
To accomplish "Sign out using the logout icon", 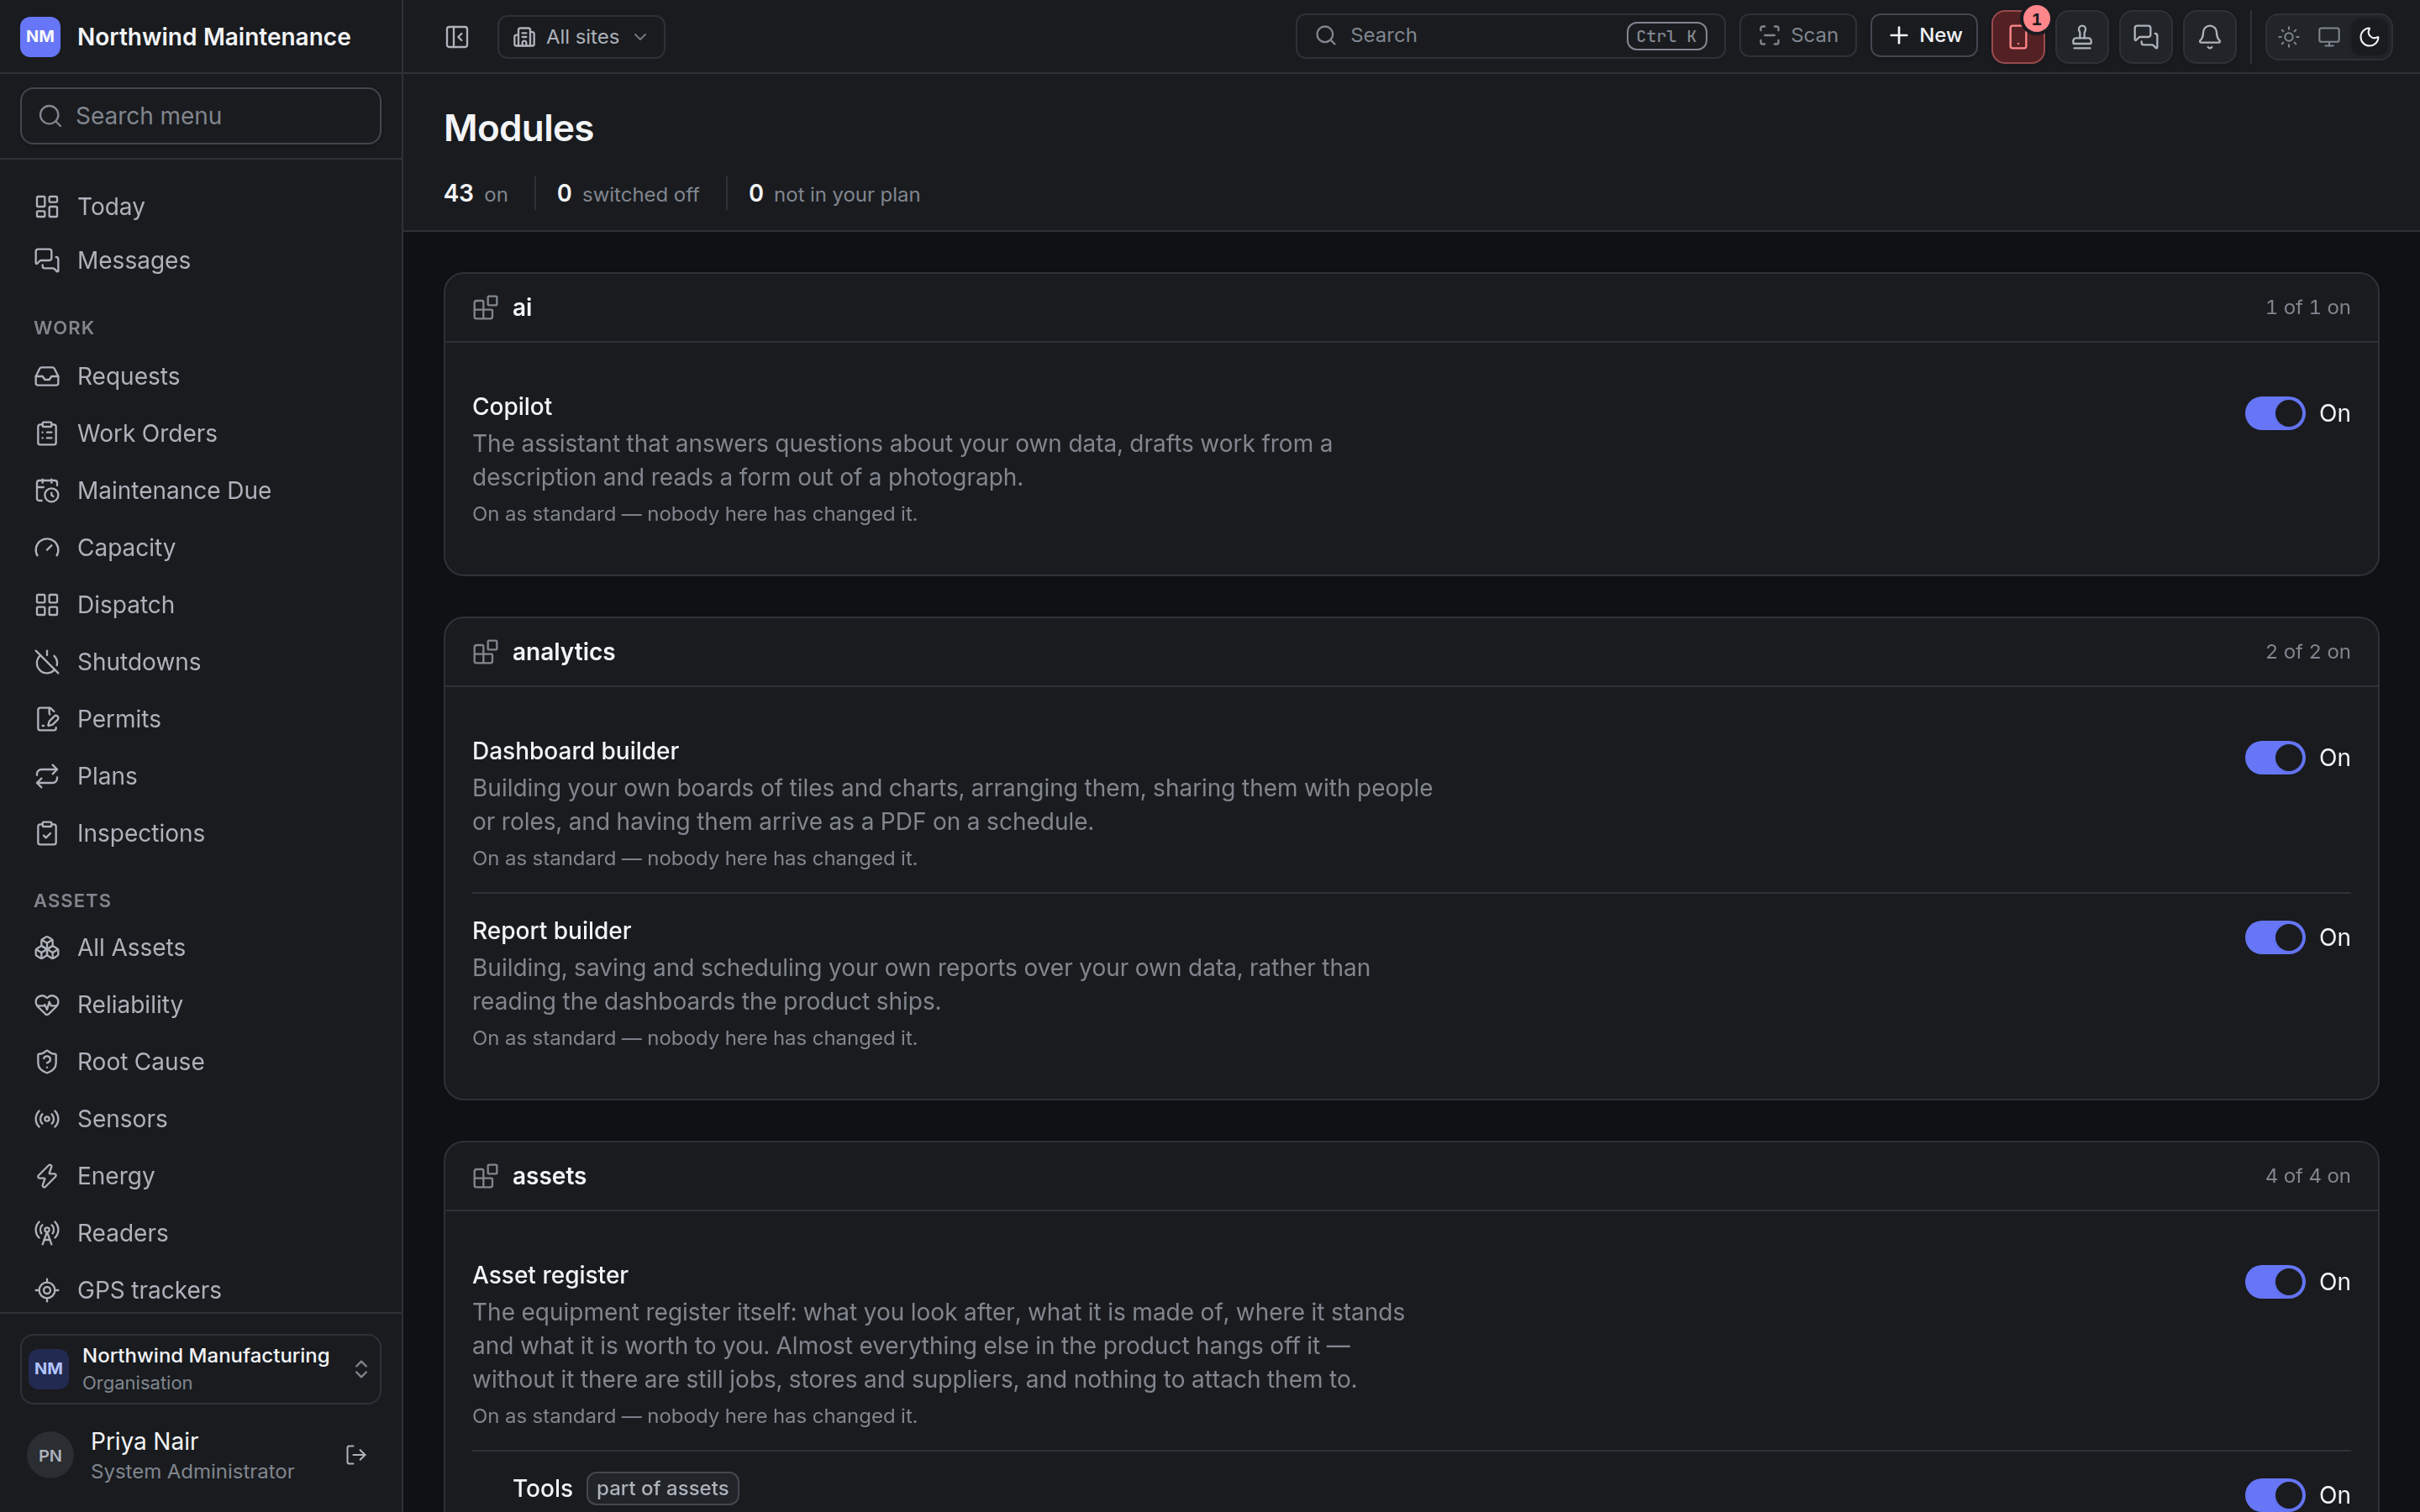I will click(356, 1454).
